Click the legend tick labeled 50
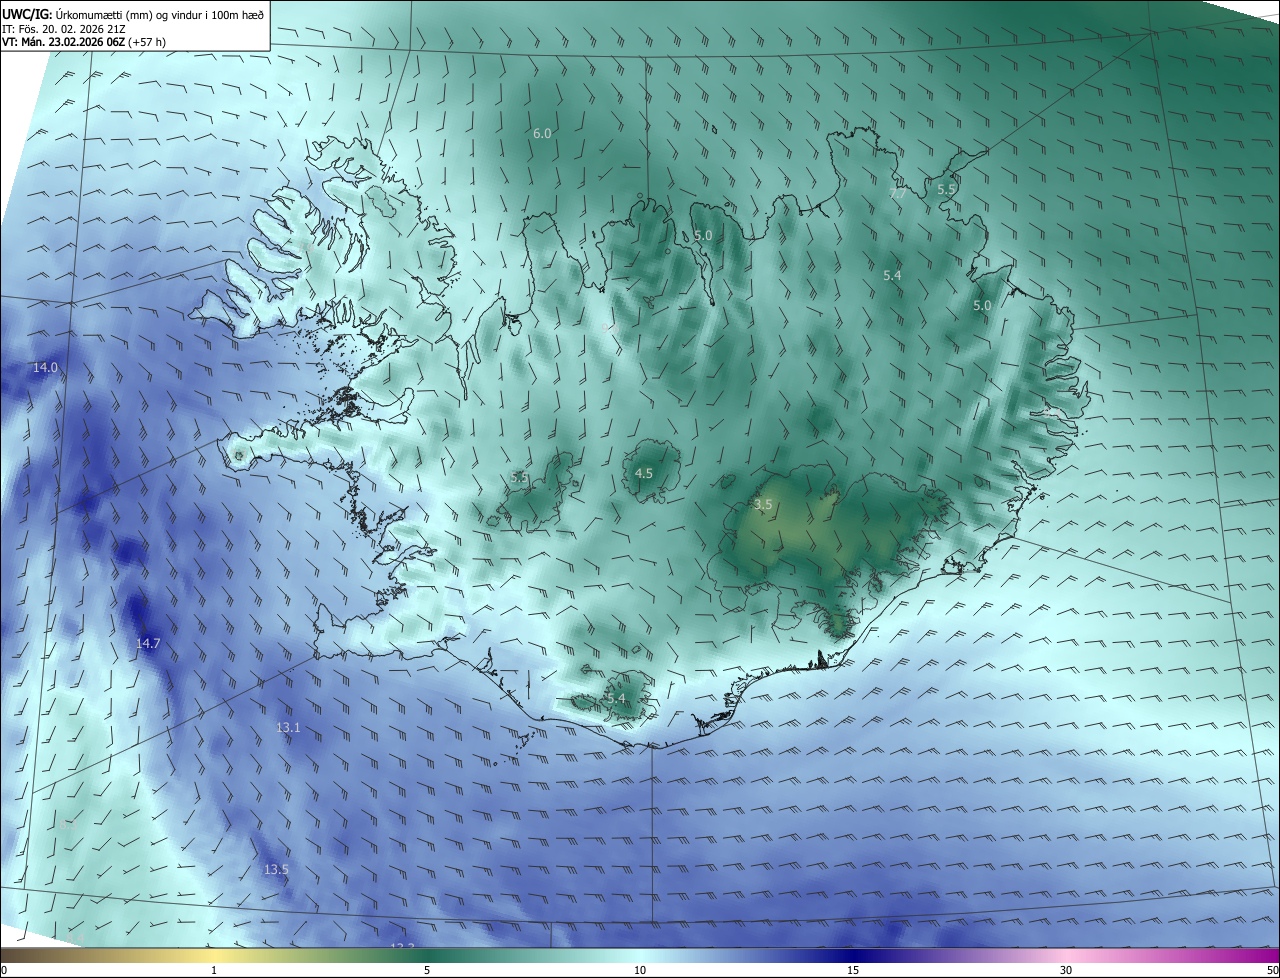This screenshot has width=1280, height=978. pos(1273,970)
